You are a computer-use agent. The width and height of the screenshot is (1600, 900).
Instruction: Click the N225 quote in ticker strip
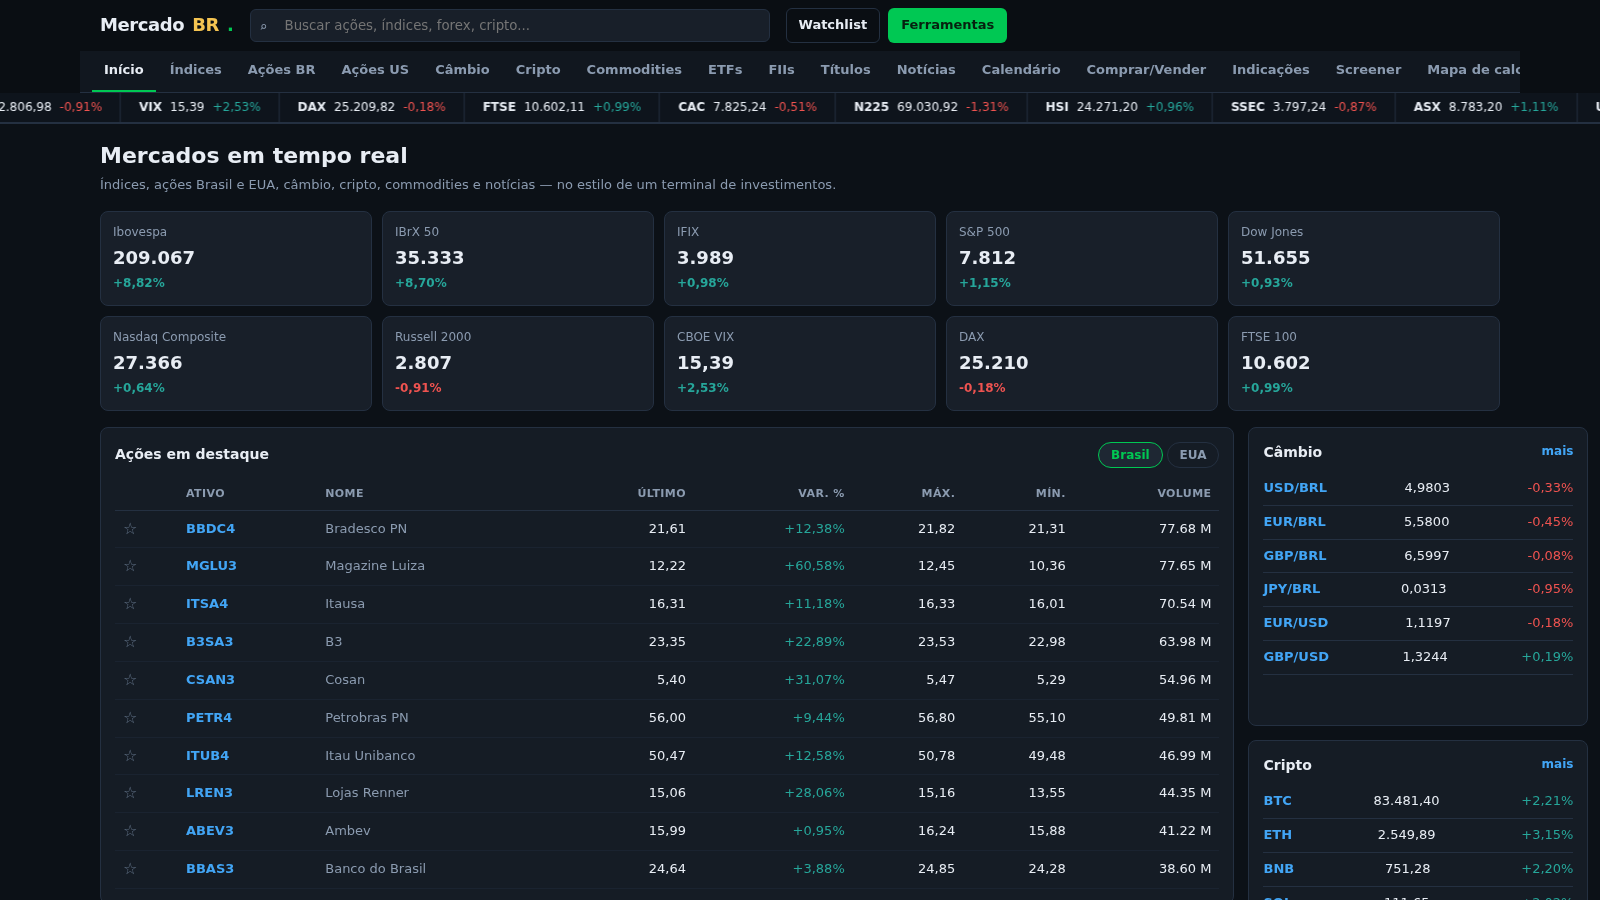tap(931, 107)
